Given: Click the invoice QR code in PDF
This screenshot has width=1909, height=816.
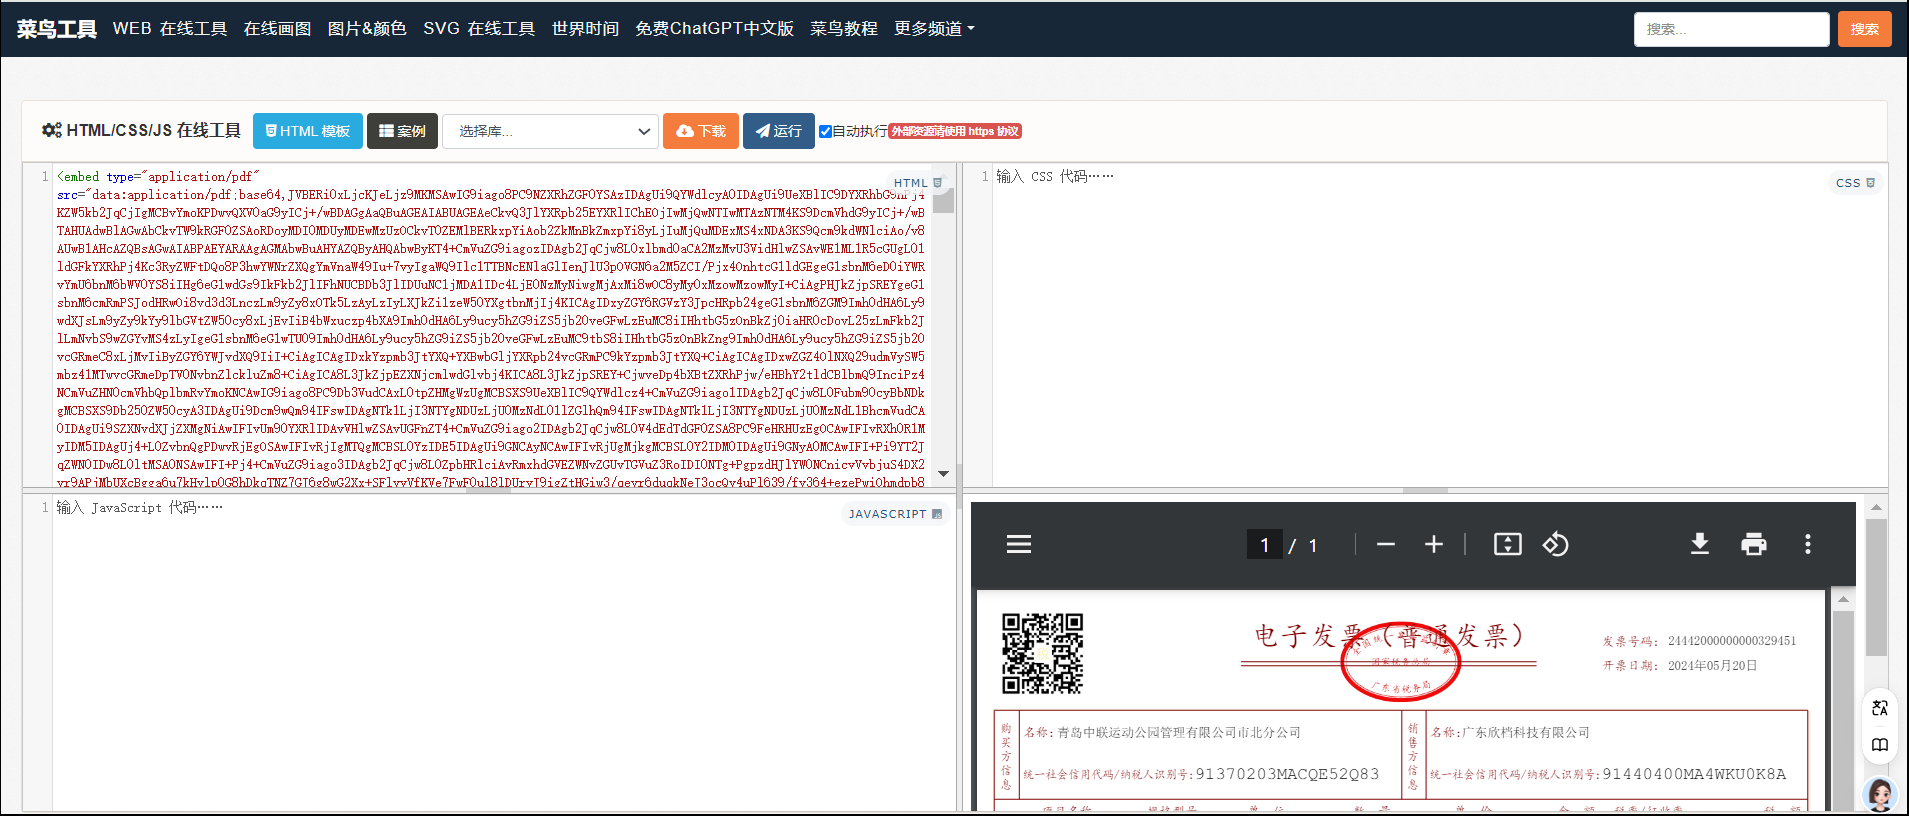Looking at the screenshot, I should [1042, 653].
